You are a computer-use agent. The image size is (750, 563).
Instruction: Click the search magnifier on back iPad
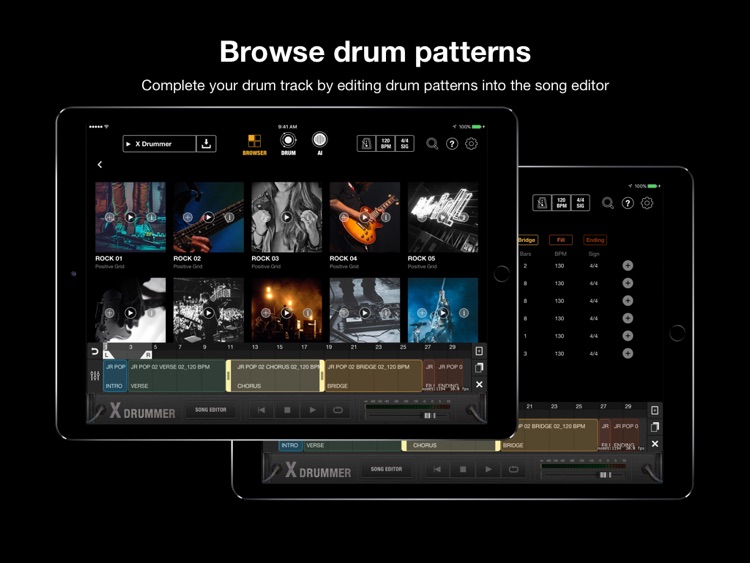click(x=607, y=203)
